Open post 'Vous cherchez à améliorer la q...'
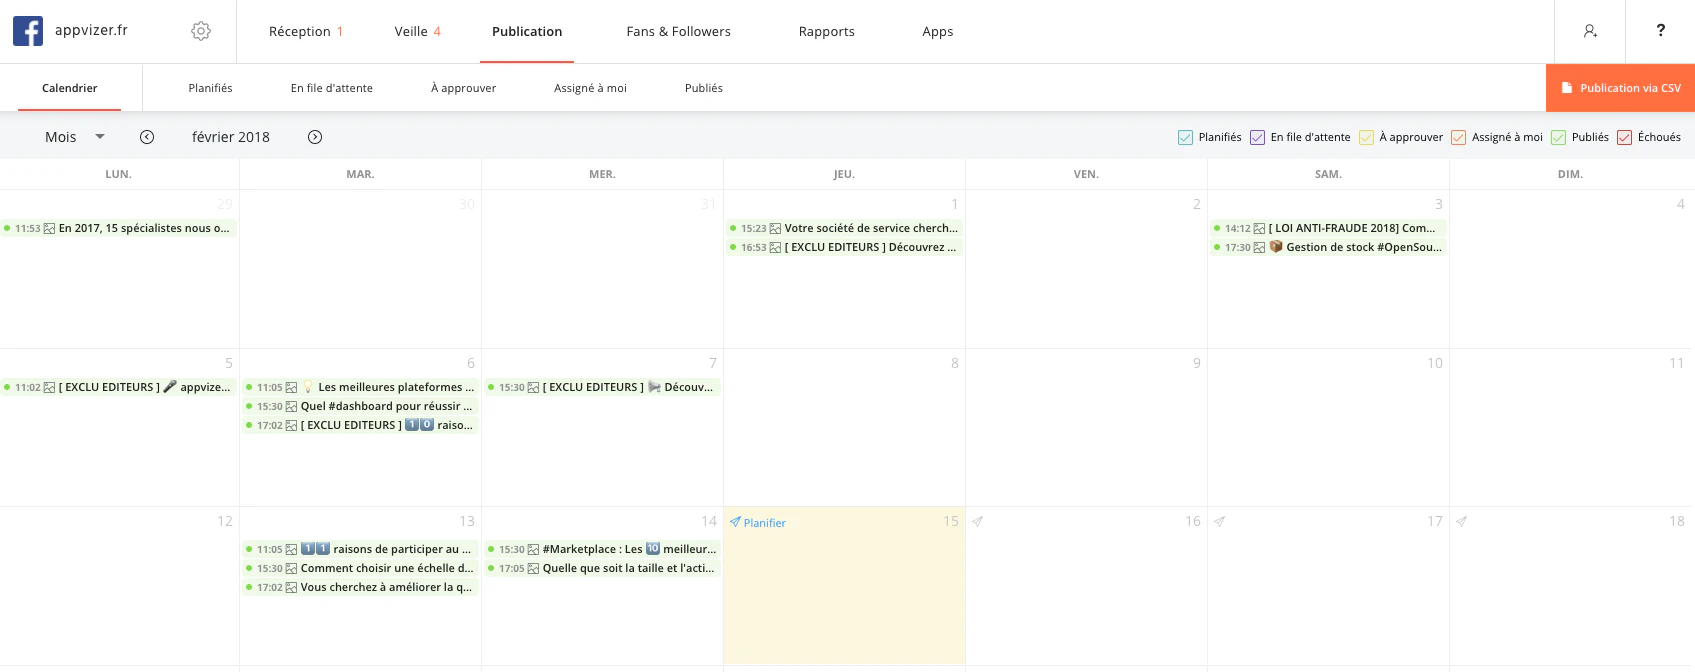Screen dimensions: 1695x672 coord(361,588)
